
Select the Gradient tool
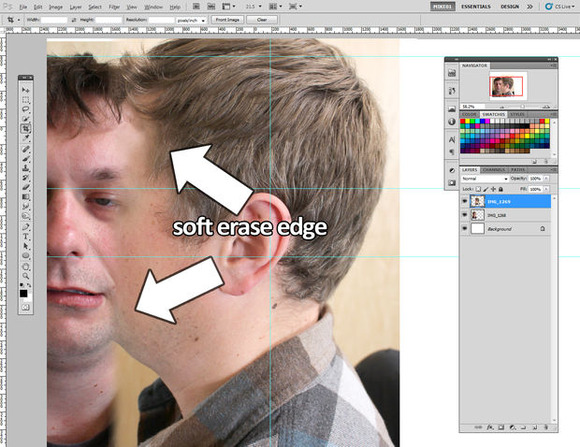click(26, 197)
